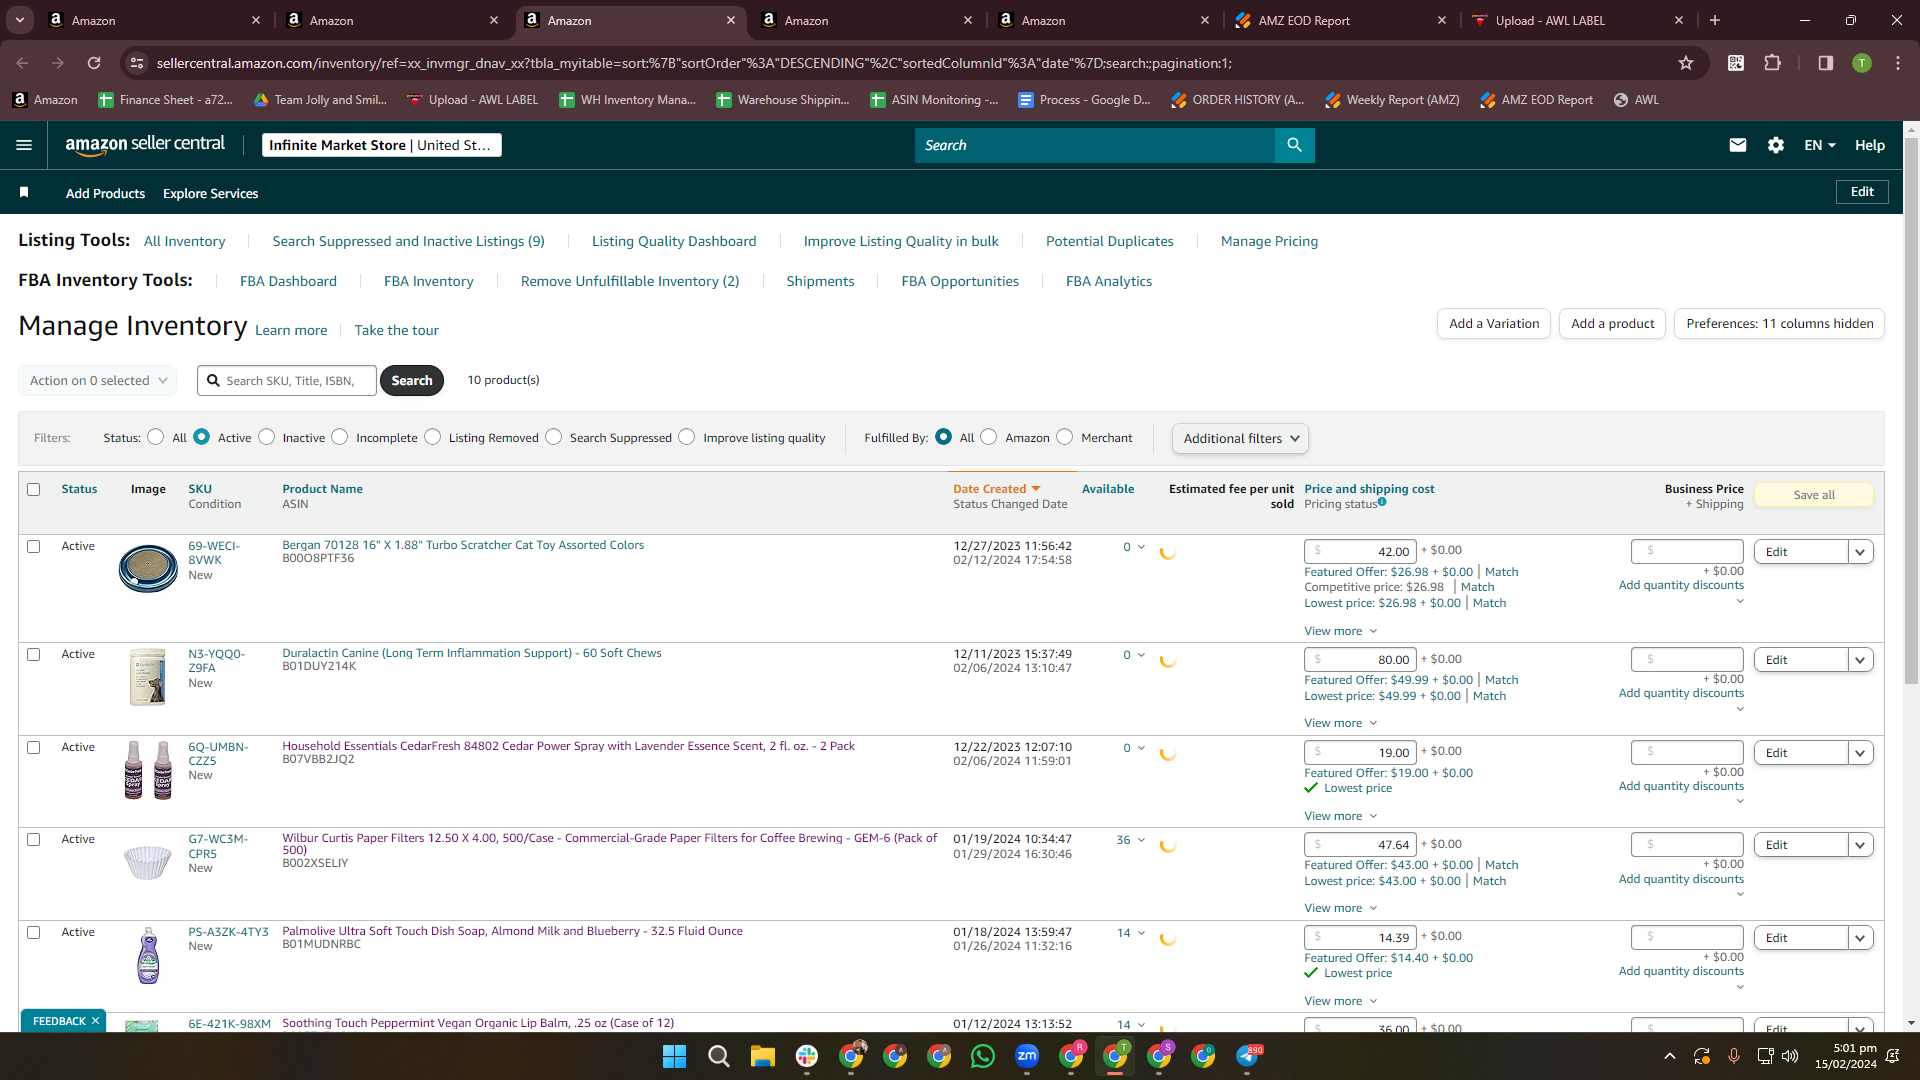The image size is (1920, 1080).
Task: Open the Listing Quality Dashboard
Action: pos(674,241)
